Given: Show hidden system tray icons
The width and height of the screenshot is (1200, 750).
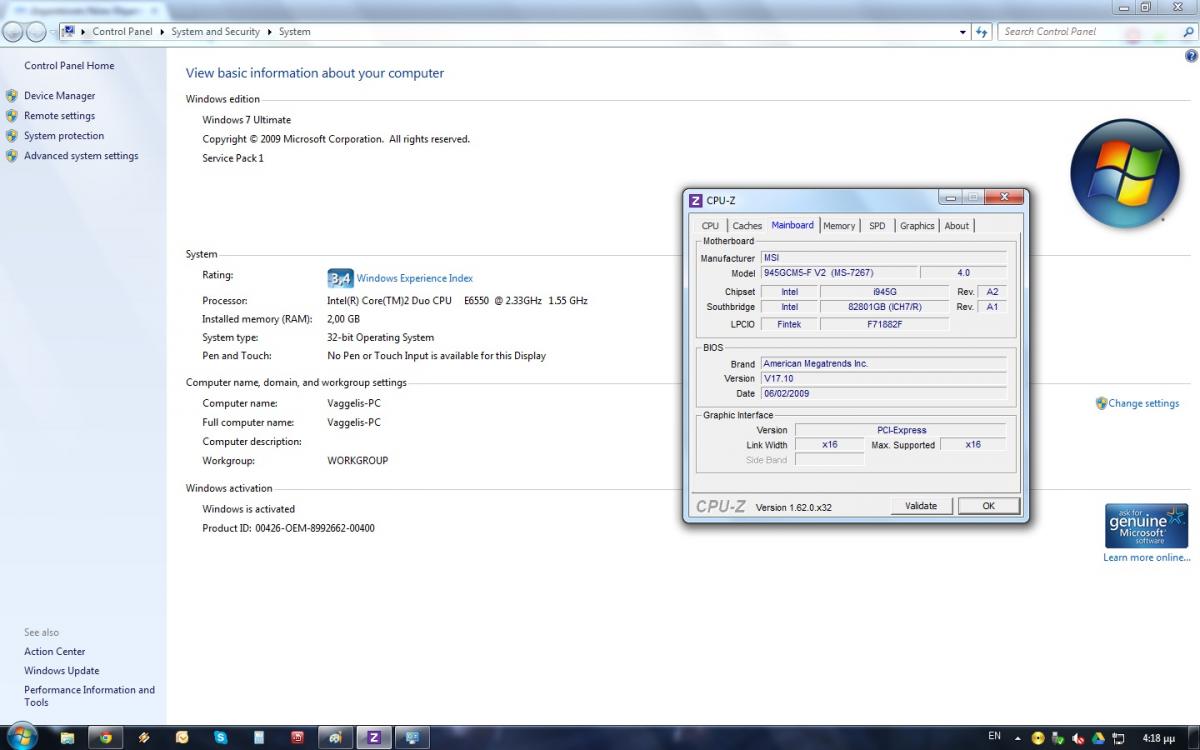Looking at the screenshot, I should pyautogui.click(x=1018, y=738).
